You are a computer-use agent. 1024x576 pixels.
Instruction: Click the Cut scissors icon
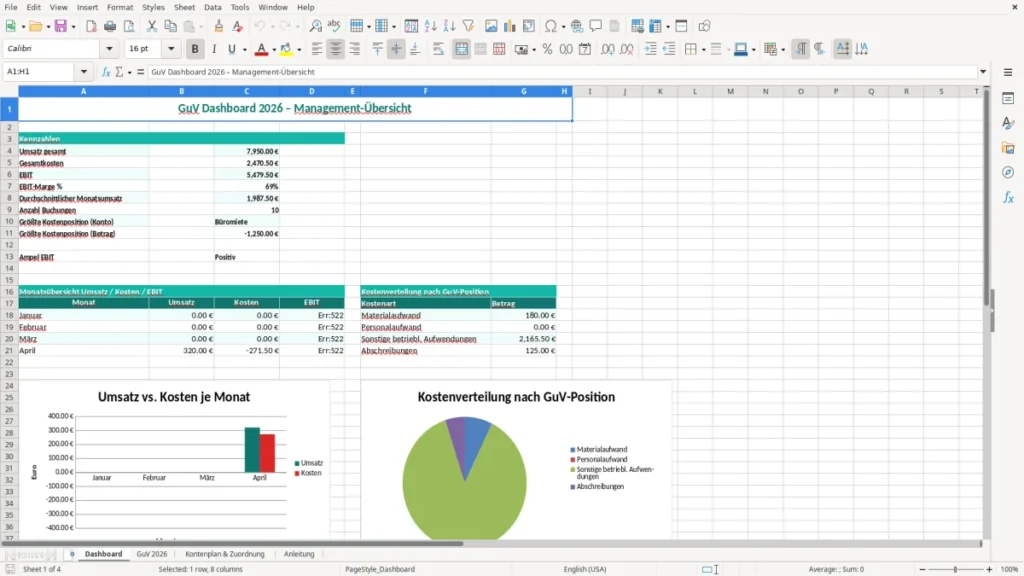152,26
